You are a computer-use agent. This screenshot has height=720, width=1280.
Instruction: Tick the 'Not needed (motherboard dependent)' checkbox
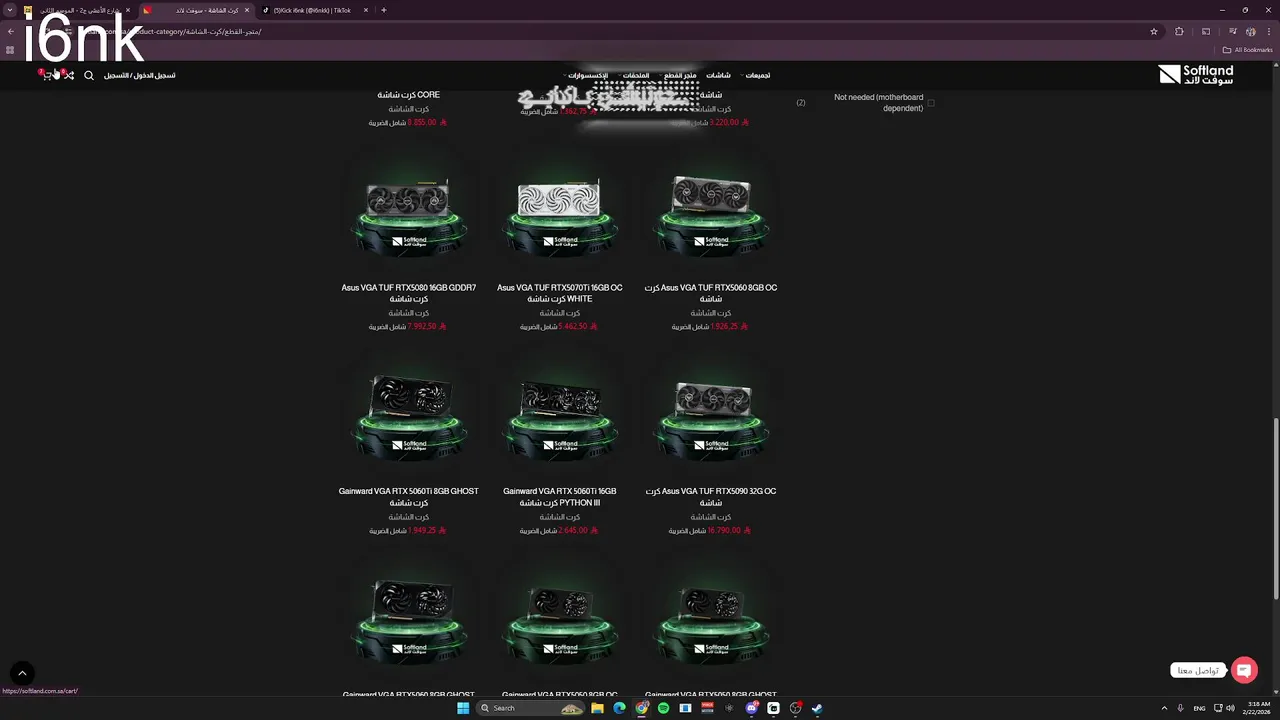(x=931, y=103)
